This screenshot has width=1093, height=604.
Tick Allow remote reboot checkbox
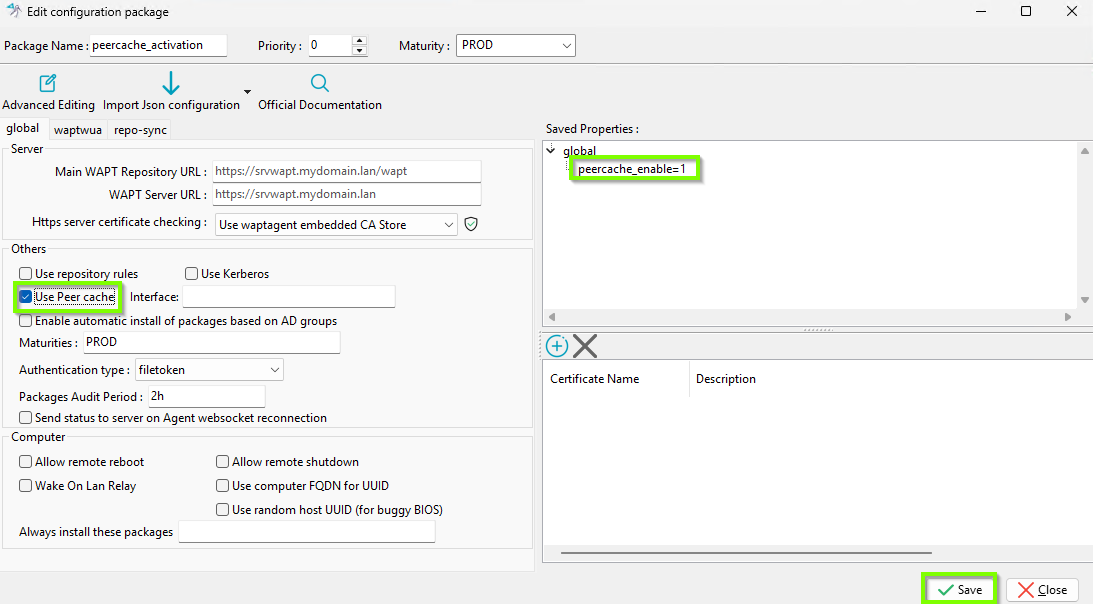click(26, 462)
